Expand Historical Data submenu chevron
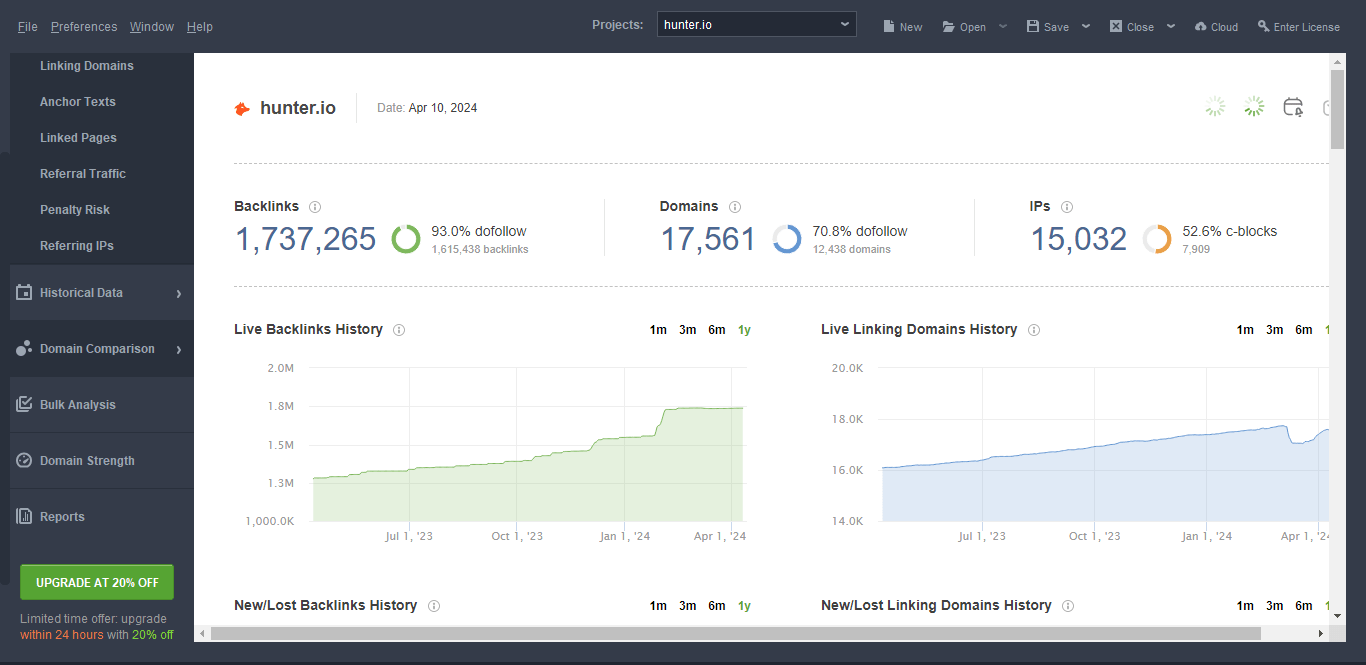The width and height of the screenshot is (1366, 665). tap(179, 294)
